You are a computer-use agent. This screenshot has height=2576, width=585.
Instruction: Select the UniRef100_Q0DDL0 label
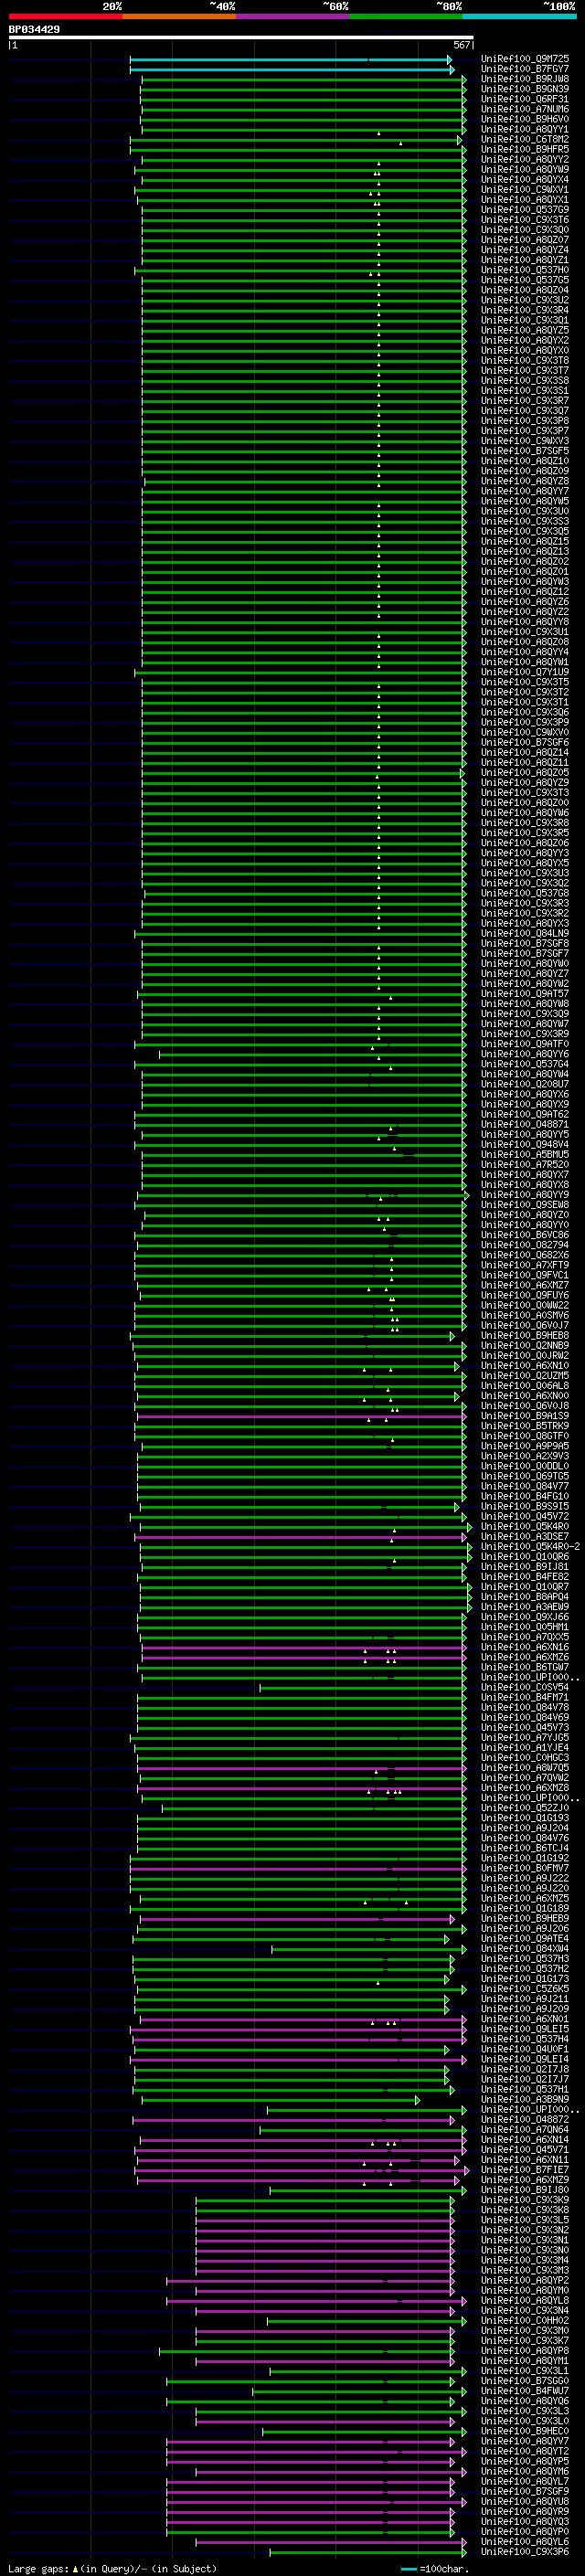524,1466
